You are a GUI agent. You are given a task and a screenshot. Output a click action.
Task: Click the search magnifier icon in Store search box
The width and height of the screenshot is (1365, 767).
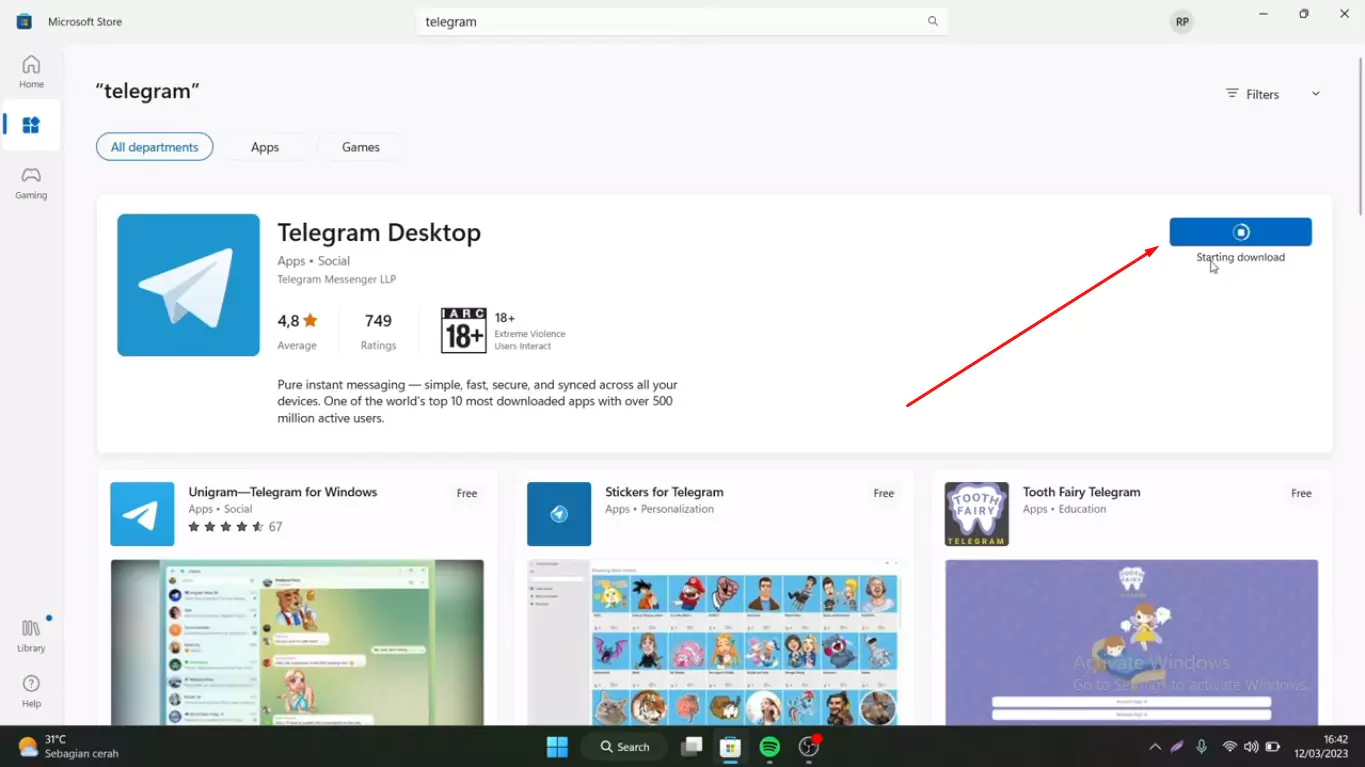[932, 21]
